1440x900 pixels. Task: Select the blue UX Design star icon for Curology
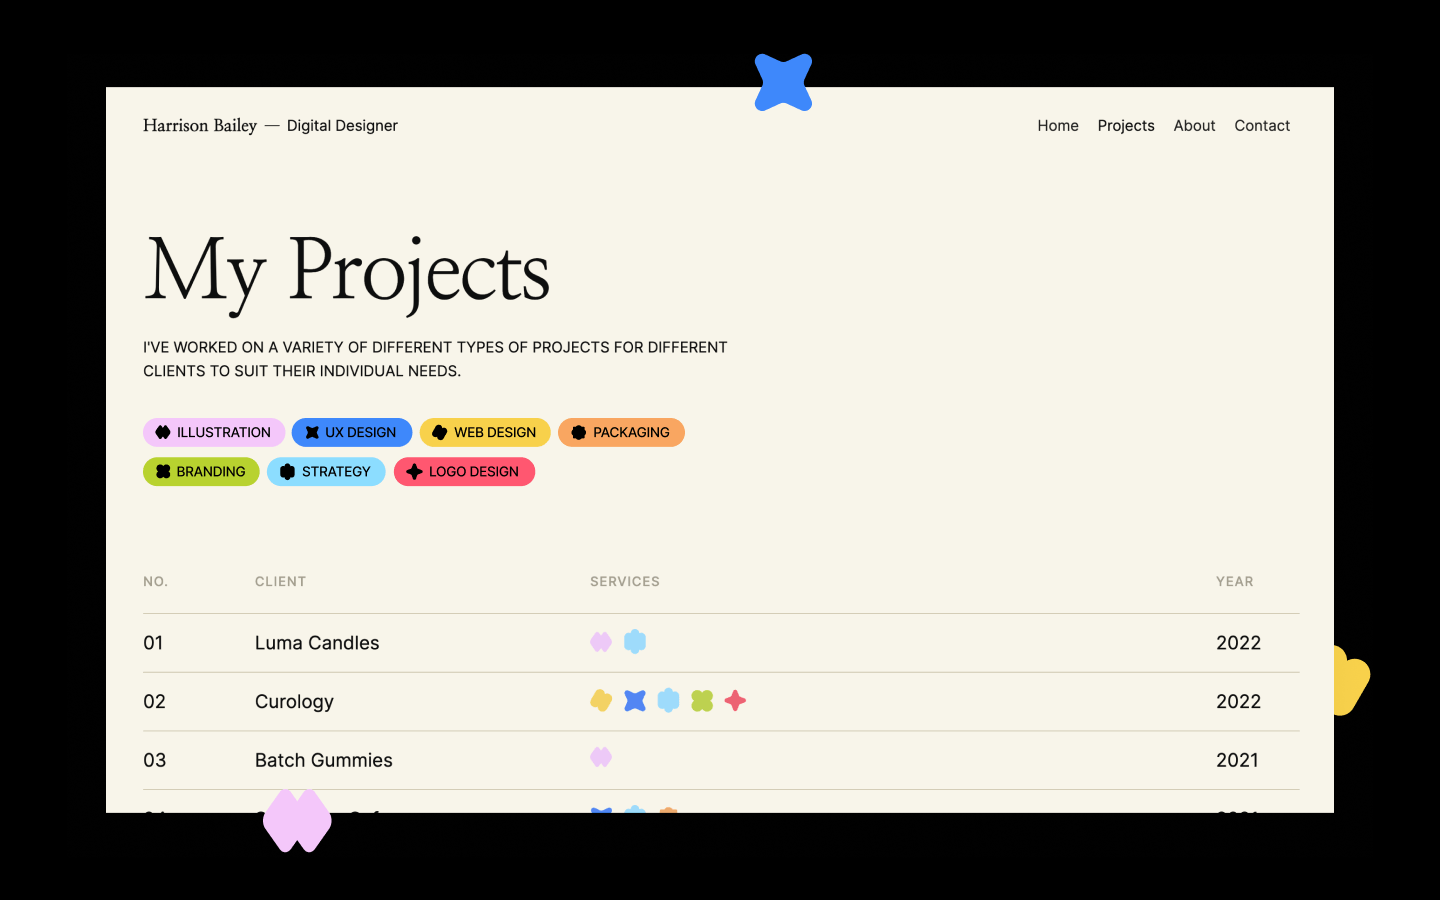point(635,701)
